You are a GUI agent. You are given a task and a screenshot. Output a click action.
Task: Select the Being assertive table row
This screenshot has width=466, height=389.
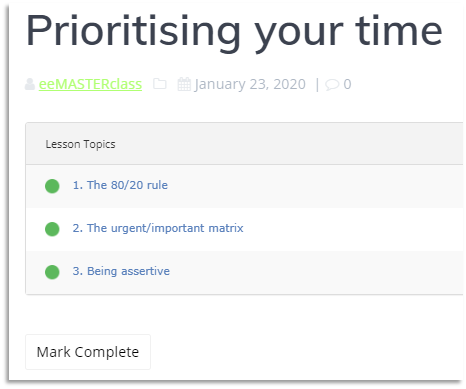(244, 272)
